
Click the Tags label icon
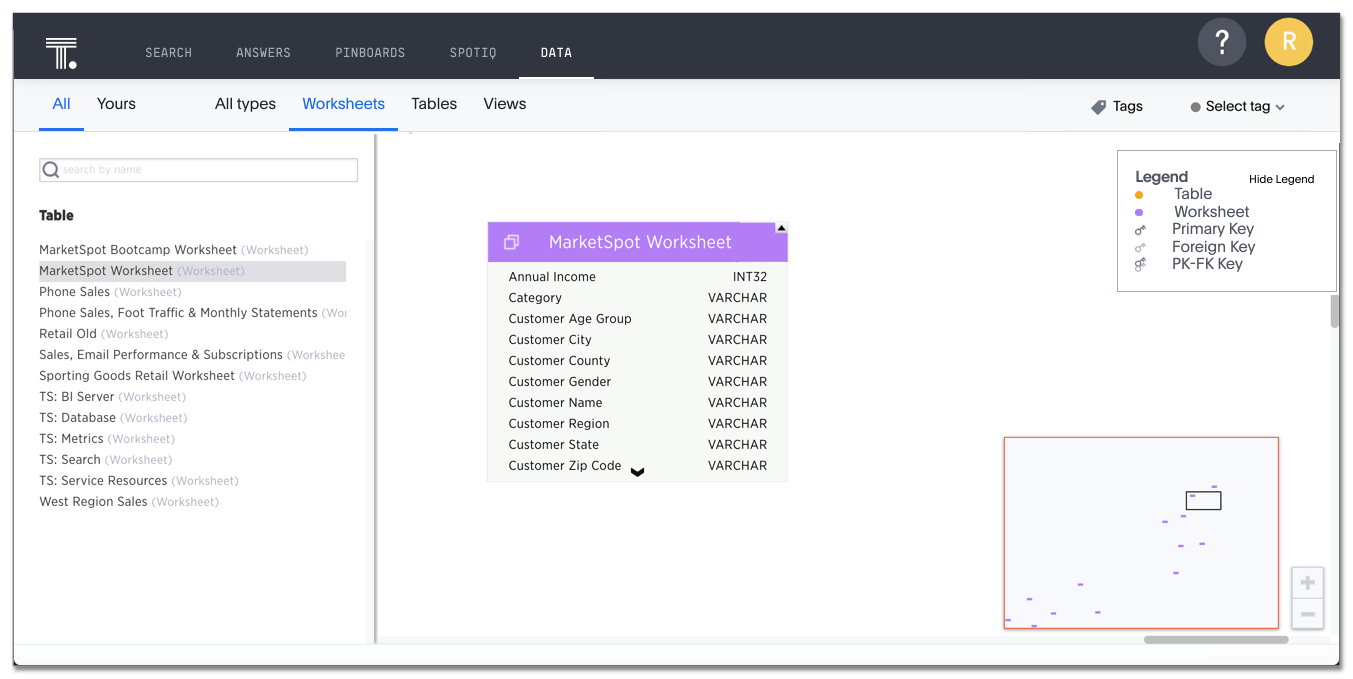click(1096, 106)
